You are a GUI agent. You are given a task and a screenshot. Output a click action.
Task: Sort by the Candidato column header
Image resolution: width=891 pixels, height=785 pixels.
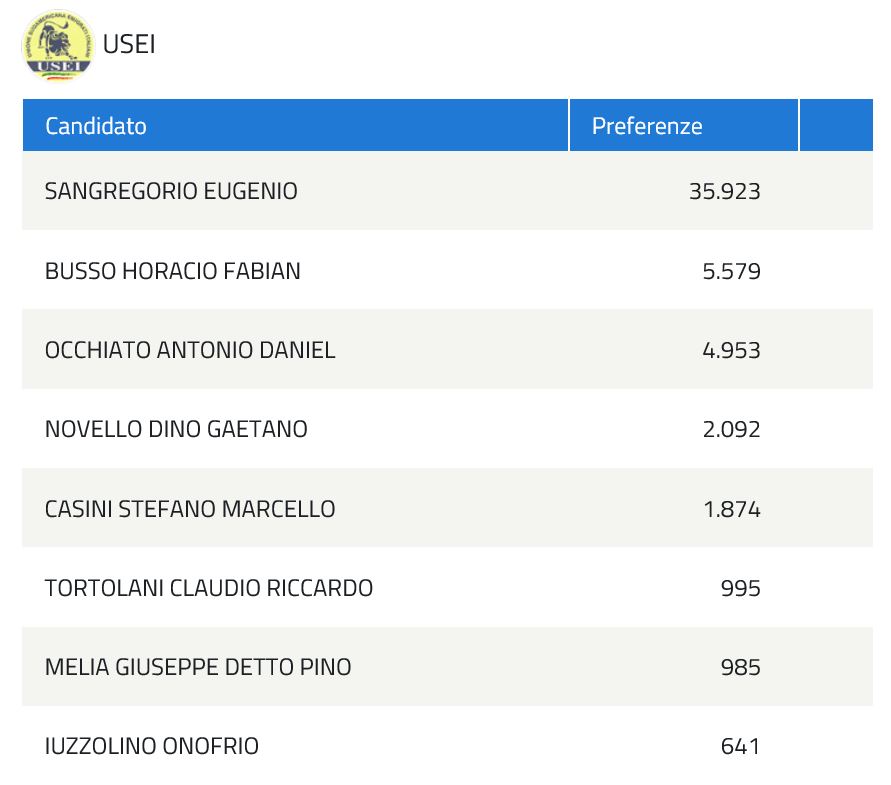point(96,126)
